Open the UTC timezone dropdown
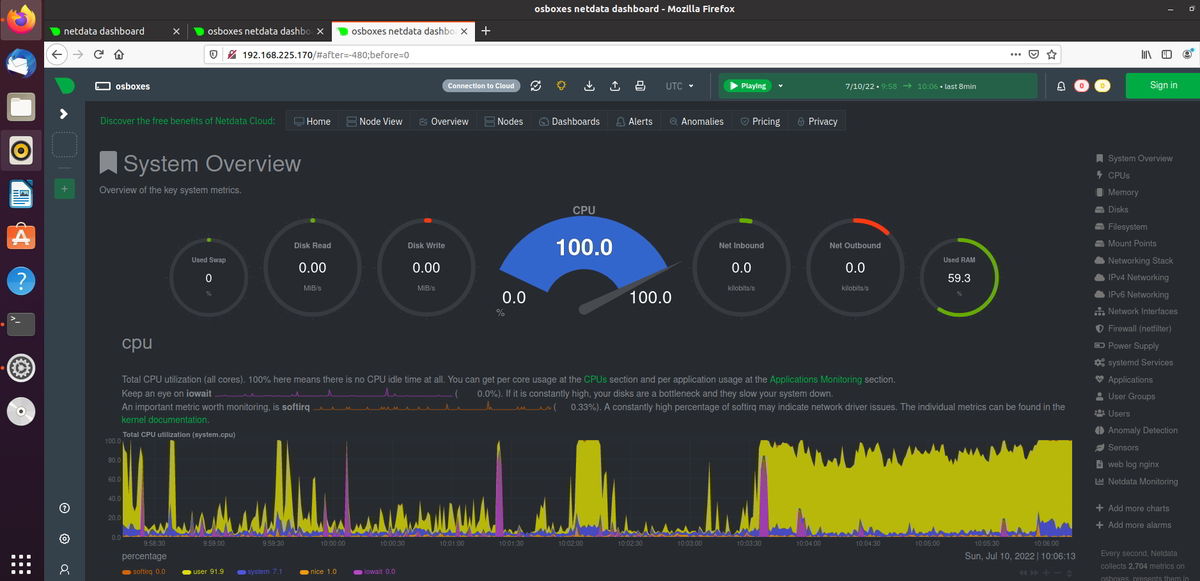1200x581 pixels. 680,86
